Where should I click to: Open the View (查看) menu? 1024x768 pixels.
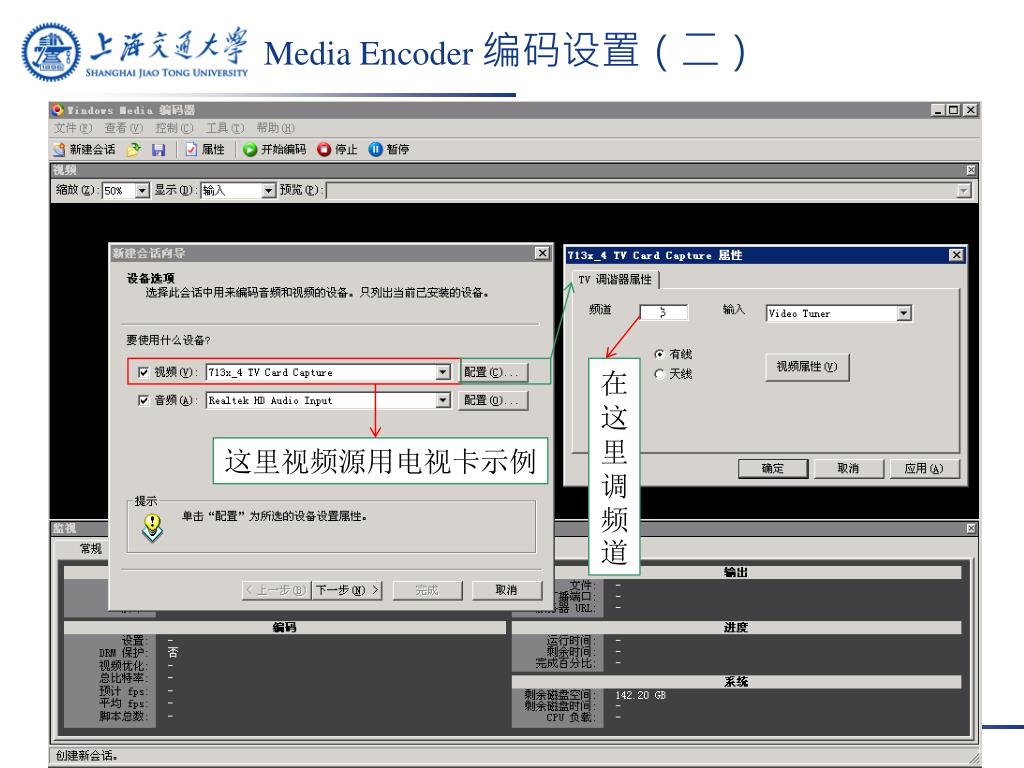point(123,128)
